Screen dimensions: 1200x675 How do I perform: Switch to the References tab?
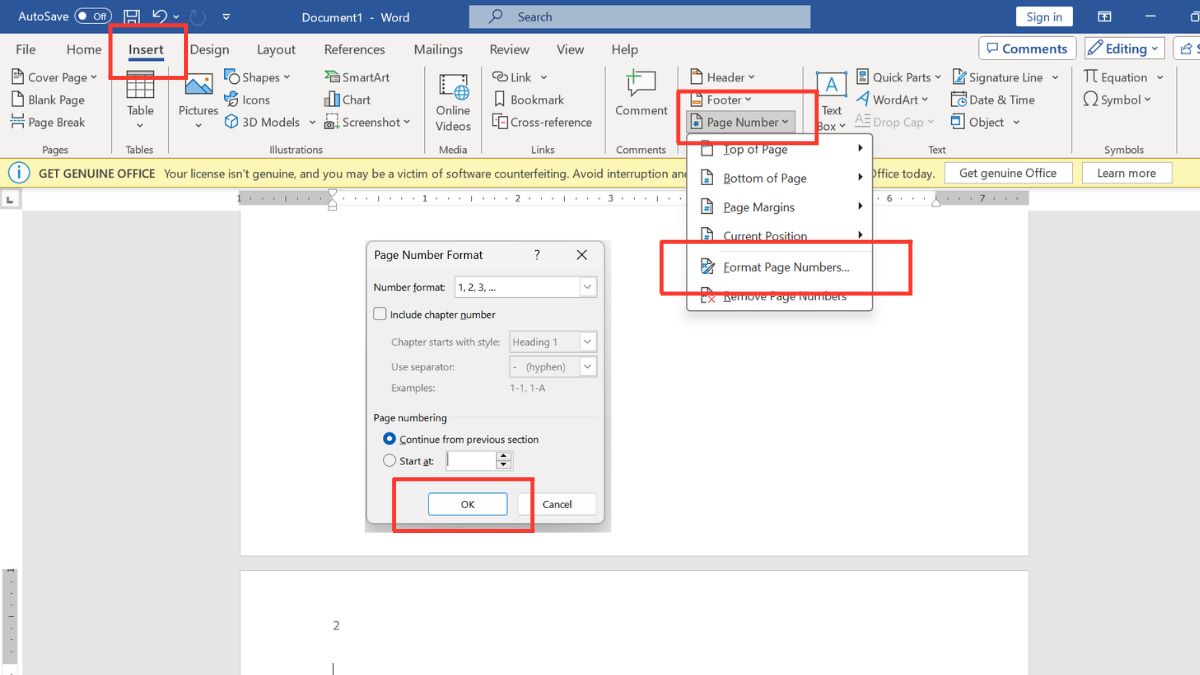coord(354,49)
